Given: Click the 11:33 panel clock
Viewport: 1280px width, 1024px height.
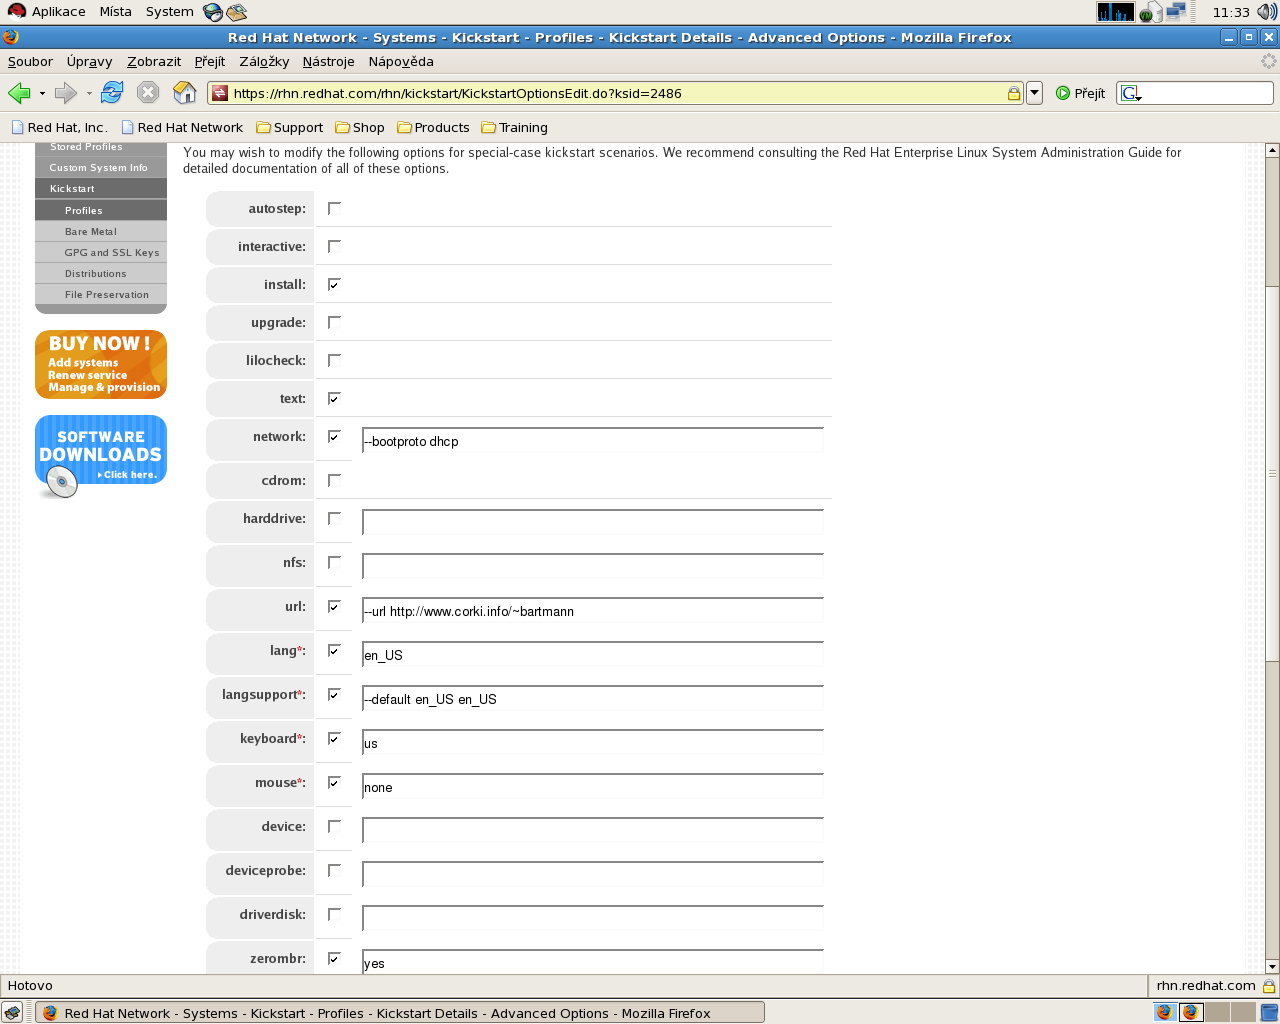Looking at the screenshot, I should (1231, 12).
